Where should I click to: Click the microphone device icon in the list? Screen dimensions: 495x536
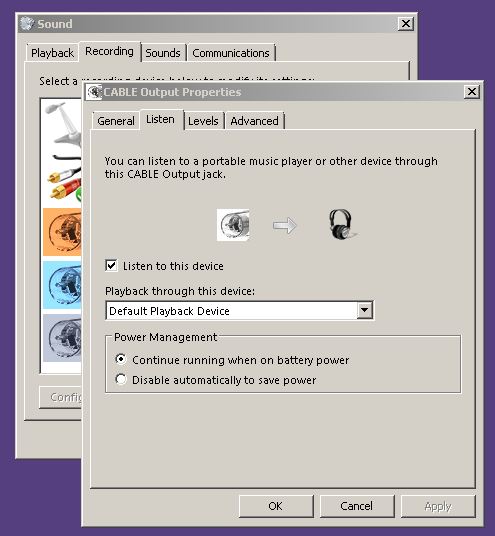(64, 122)
